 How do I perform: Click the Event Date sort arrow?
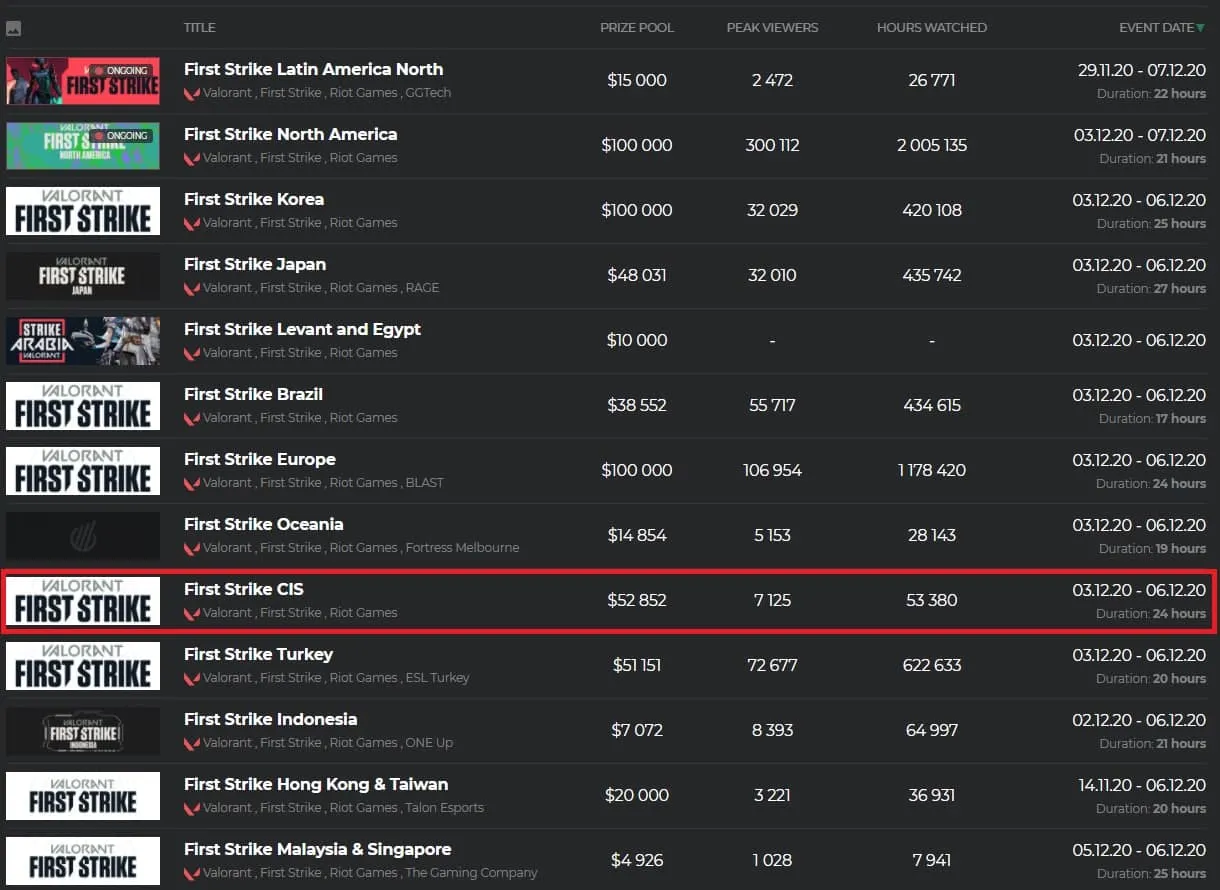[x=1201, y=28]
